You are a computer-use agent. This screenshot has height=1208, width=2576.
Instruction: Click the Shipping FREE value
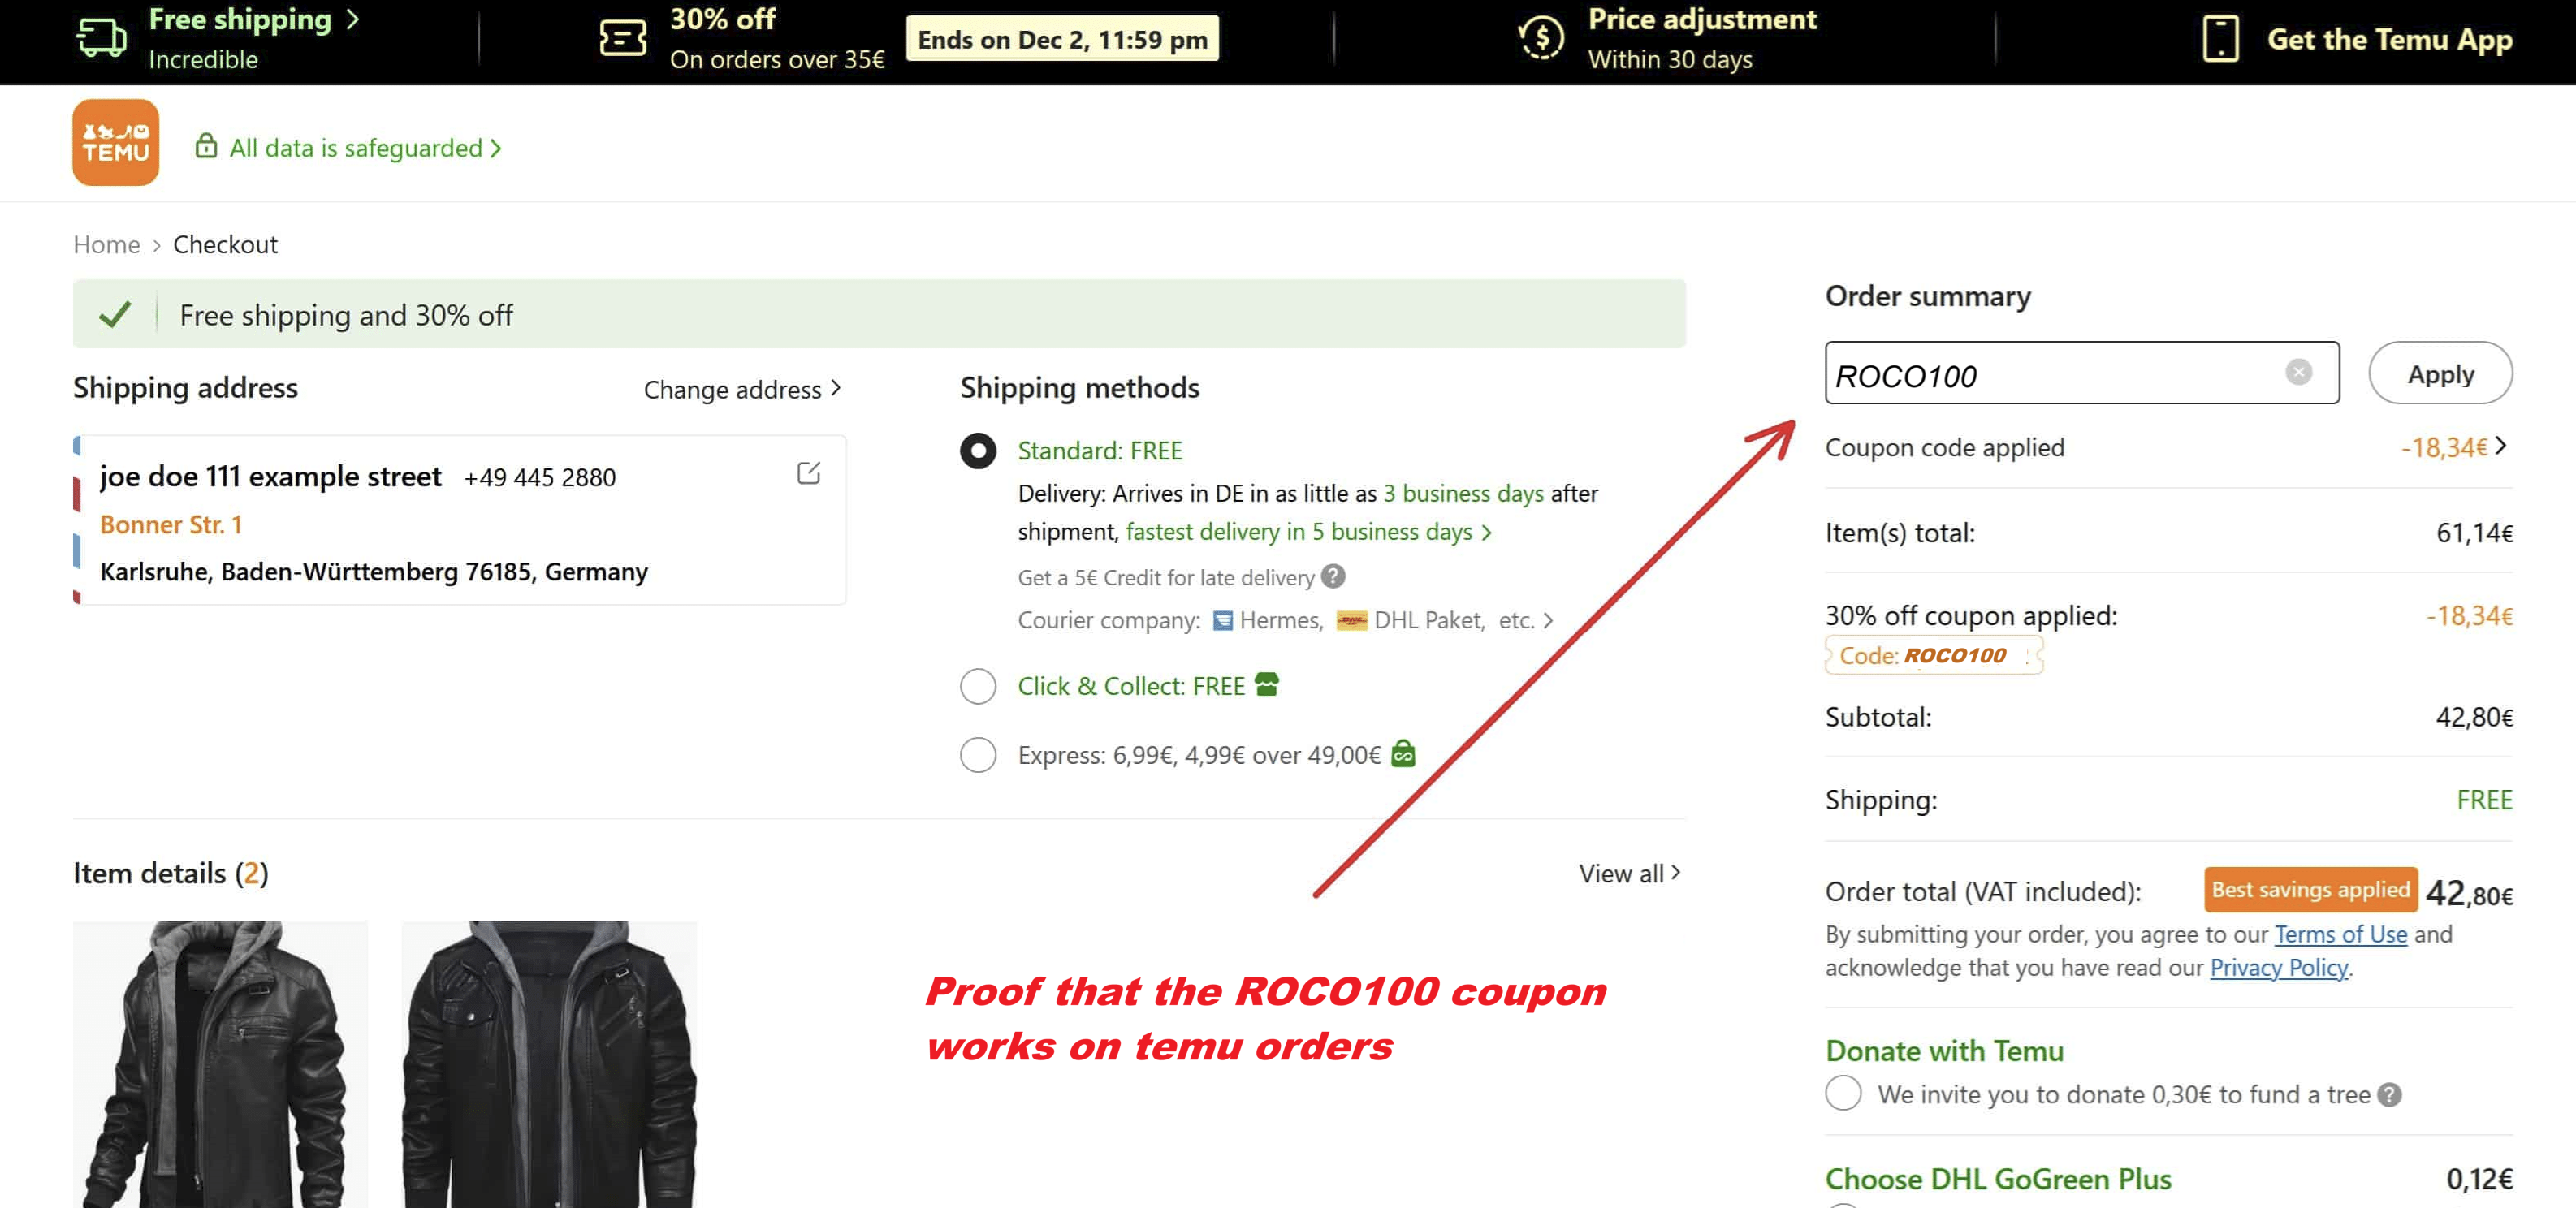pyautogui.click(x=2484, y=800)
